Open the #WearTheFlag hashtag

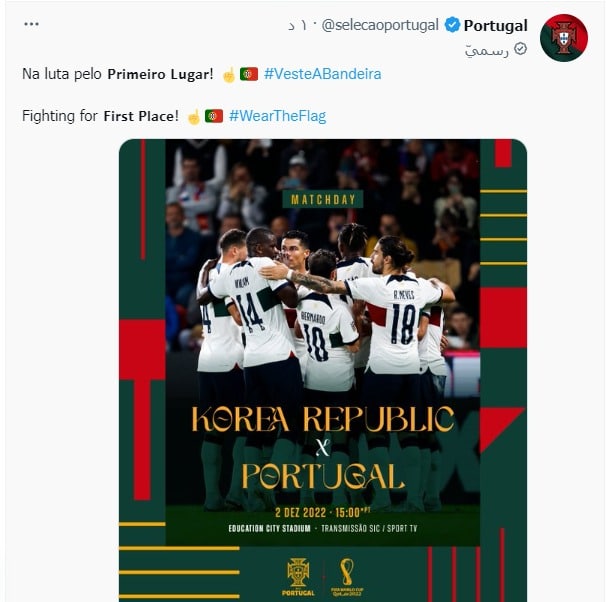[x=278, y=116]
